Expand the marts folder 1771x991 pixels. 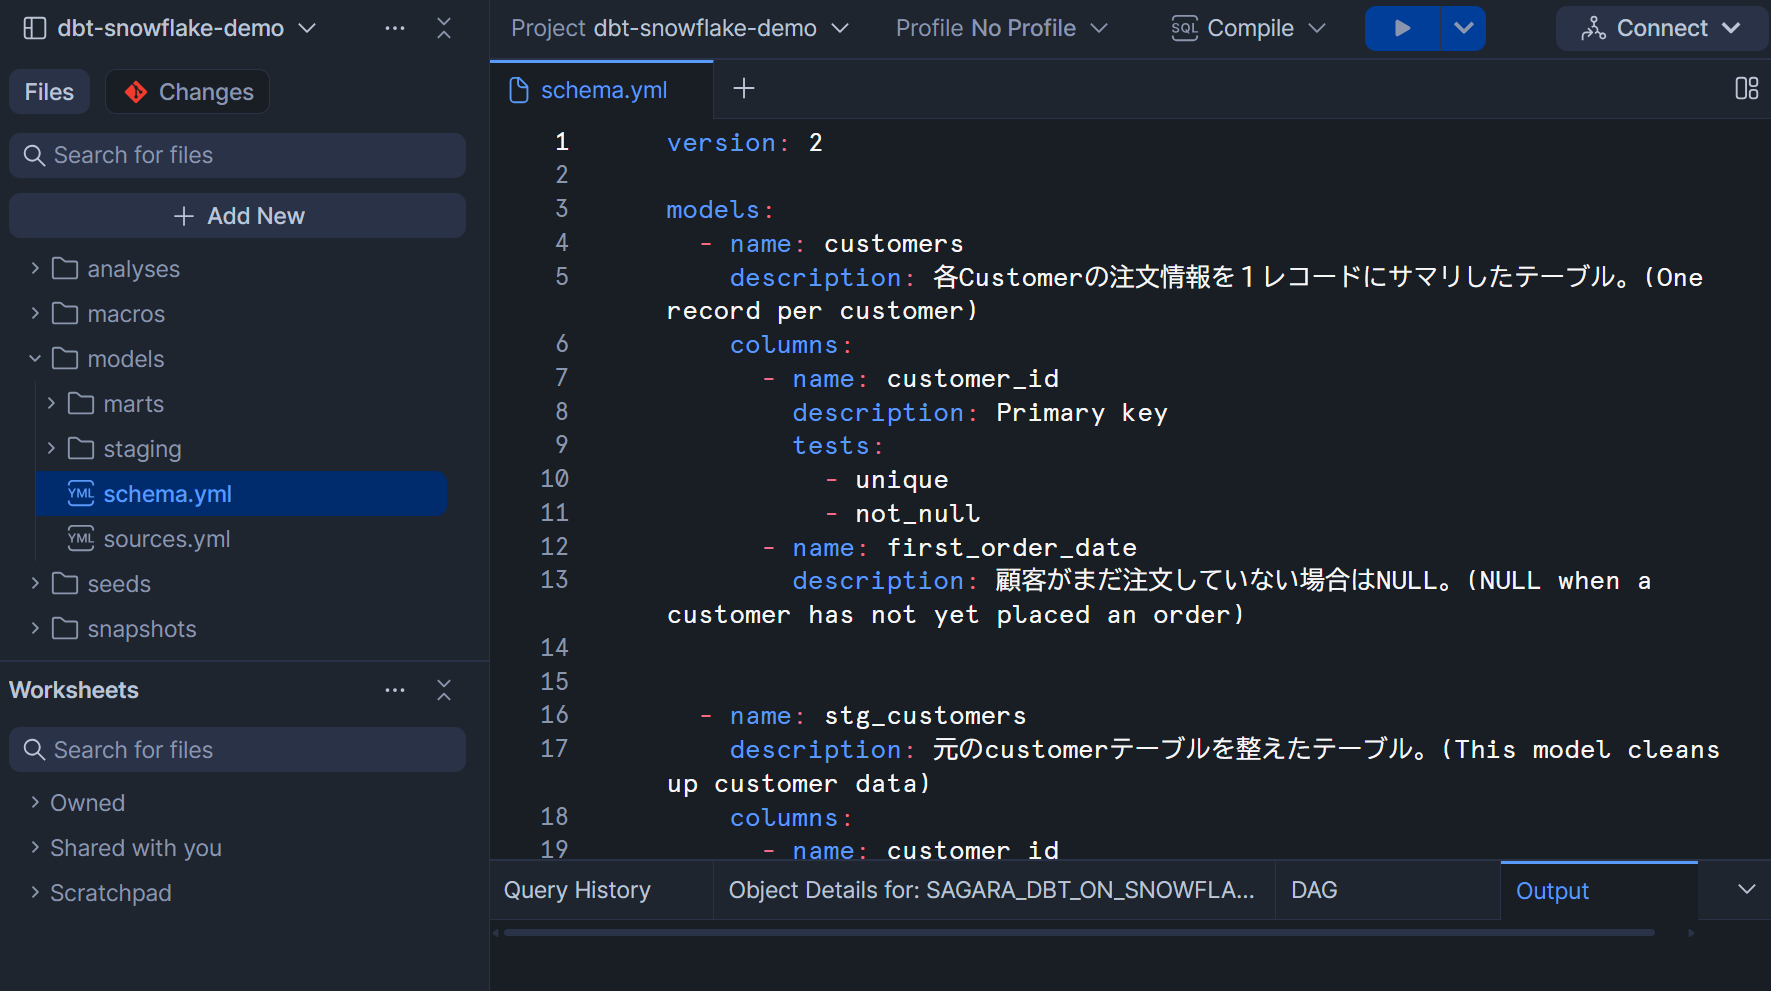51,403
